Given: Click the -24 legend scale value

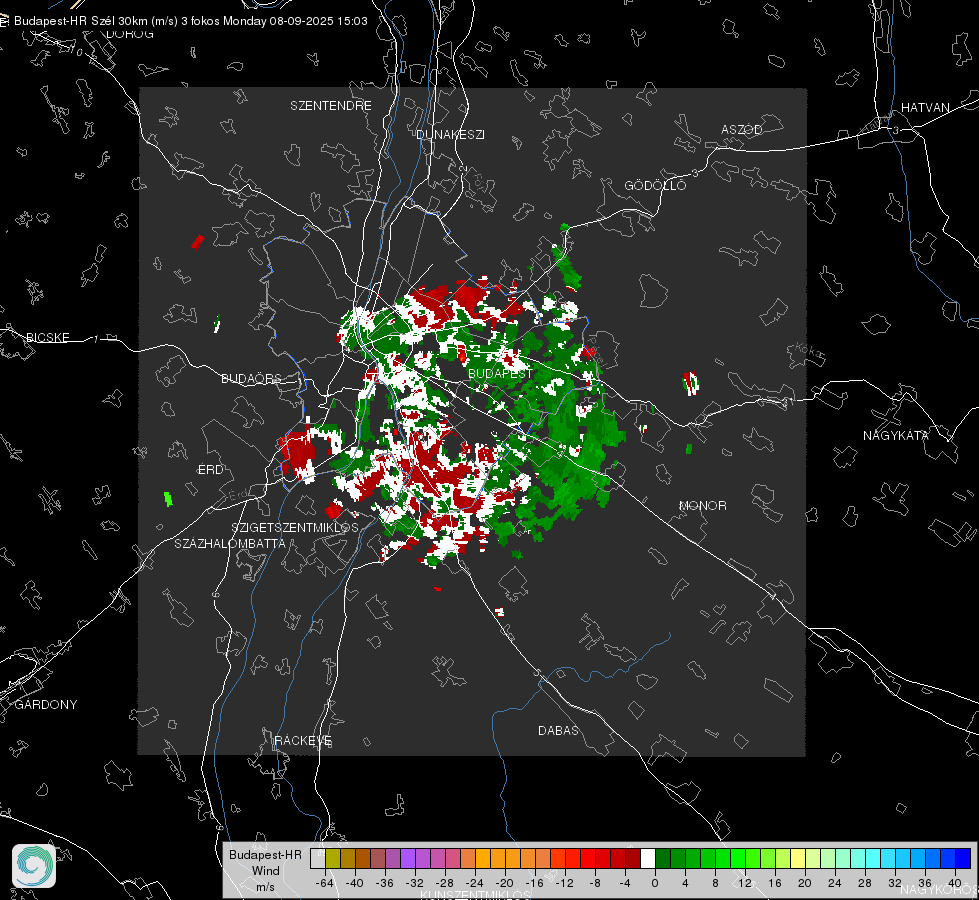Looking at the screenshot, I should click(475, 883).
